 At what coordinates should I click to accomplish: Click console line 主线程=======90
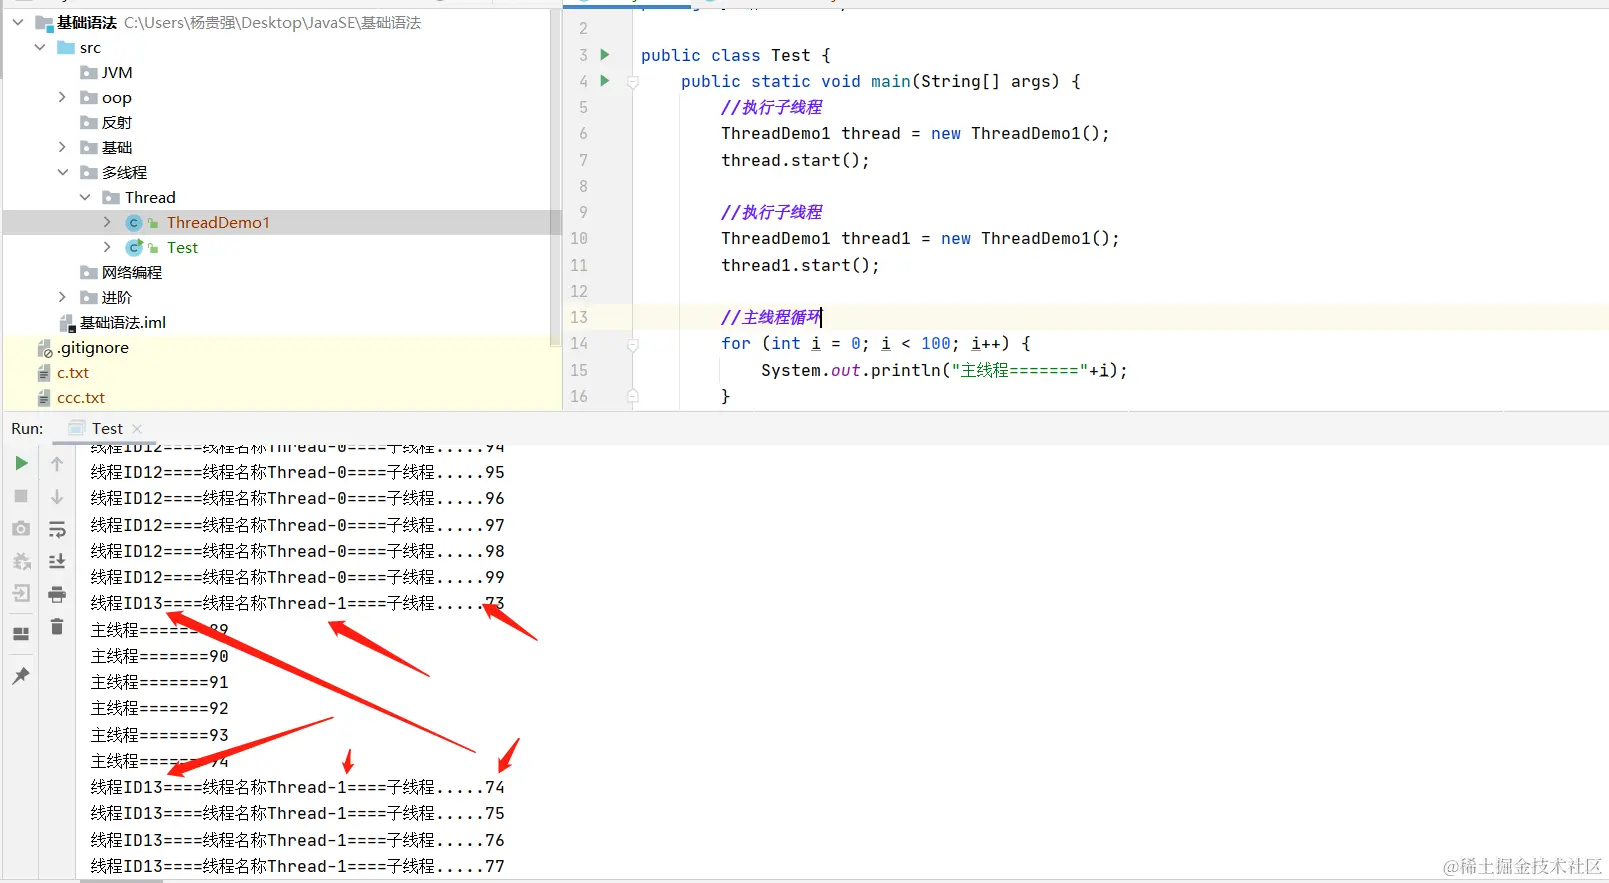[160, 656]
